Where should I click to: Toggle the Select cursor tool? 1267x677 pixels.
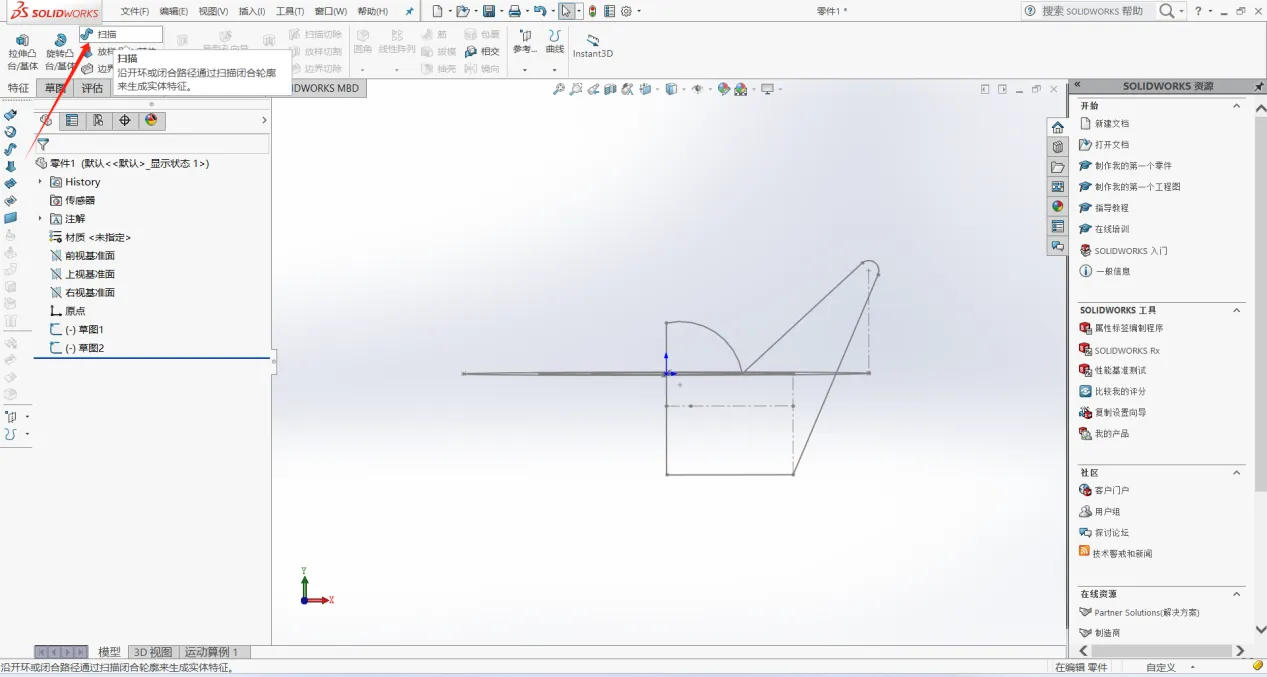pyautogui.click(x=566, y=11)
